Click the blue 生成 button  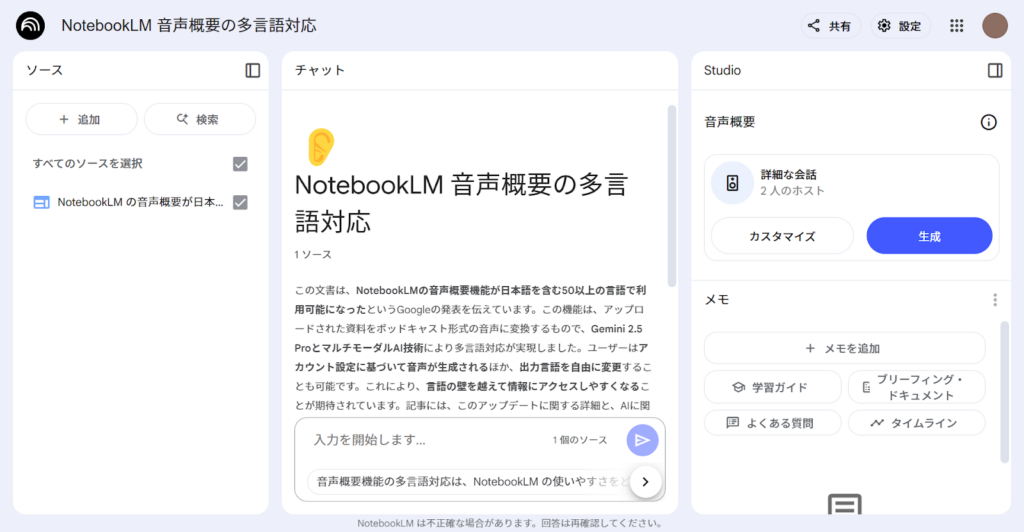(929, 236)
